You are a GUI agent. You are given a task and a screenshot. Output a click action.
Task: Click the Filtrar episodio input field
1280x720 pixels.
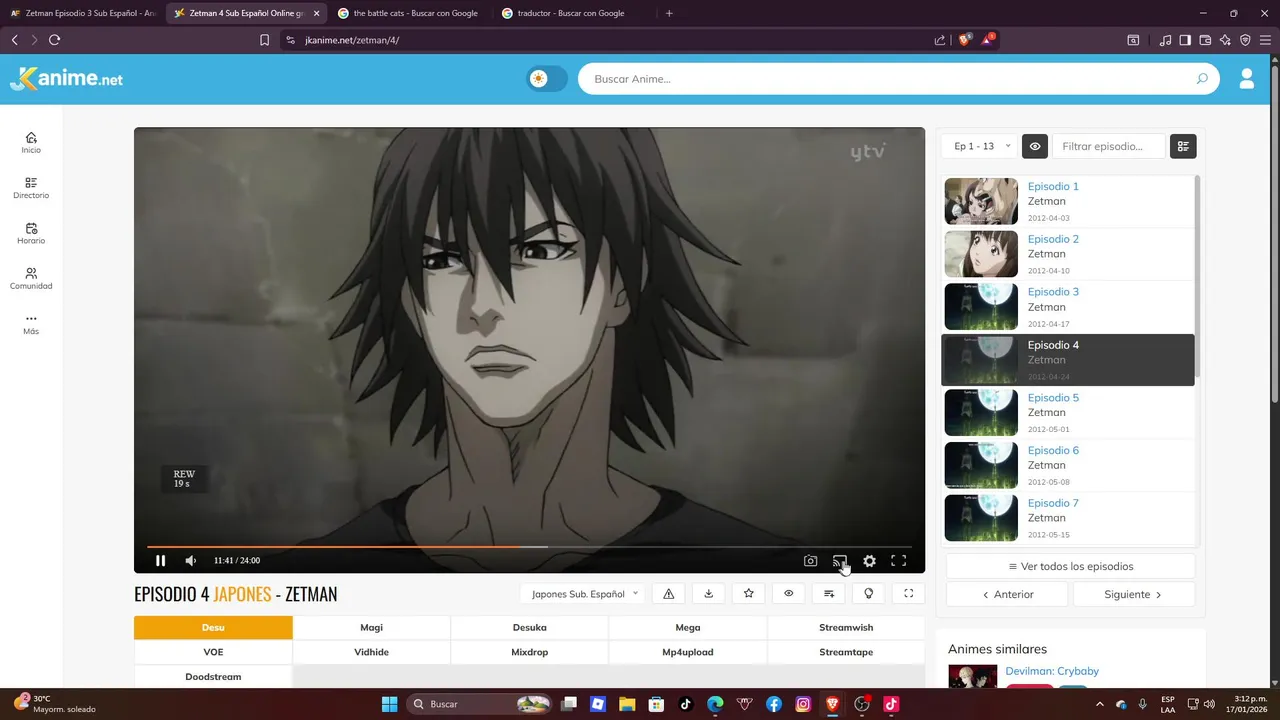pos(1109,146)
